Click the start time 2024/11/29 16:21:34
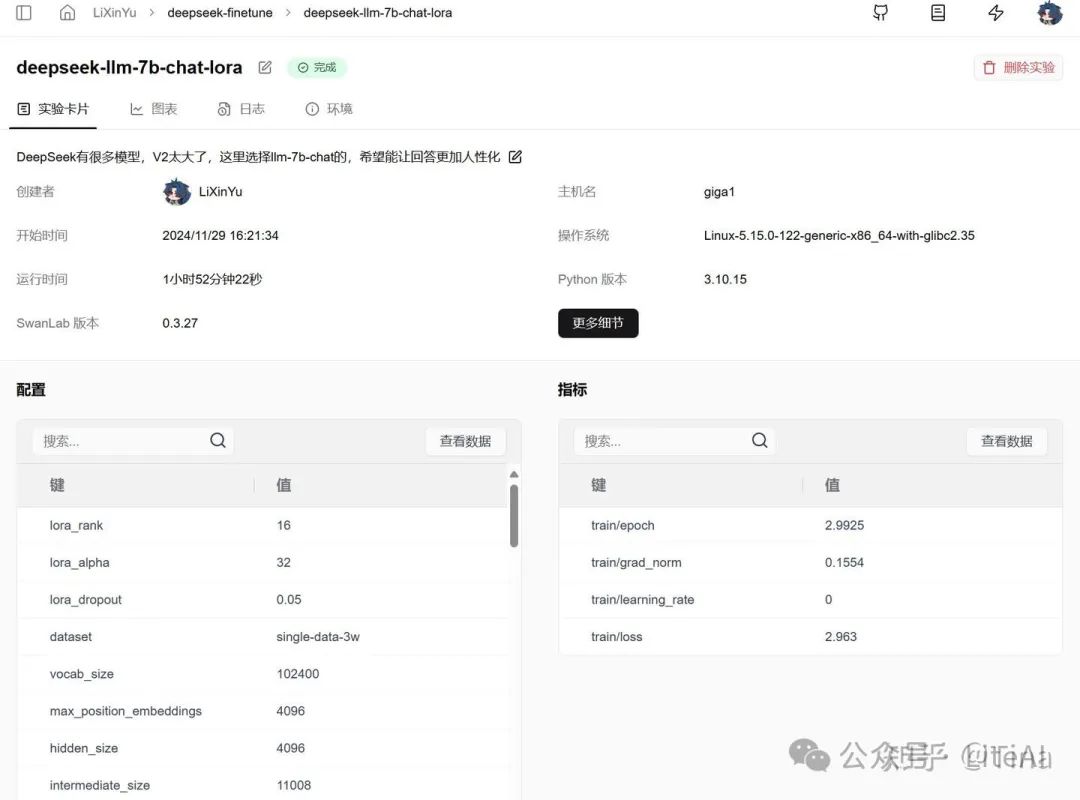1080x800 pixels. click(x=220, y=235)
